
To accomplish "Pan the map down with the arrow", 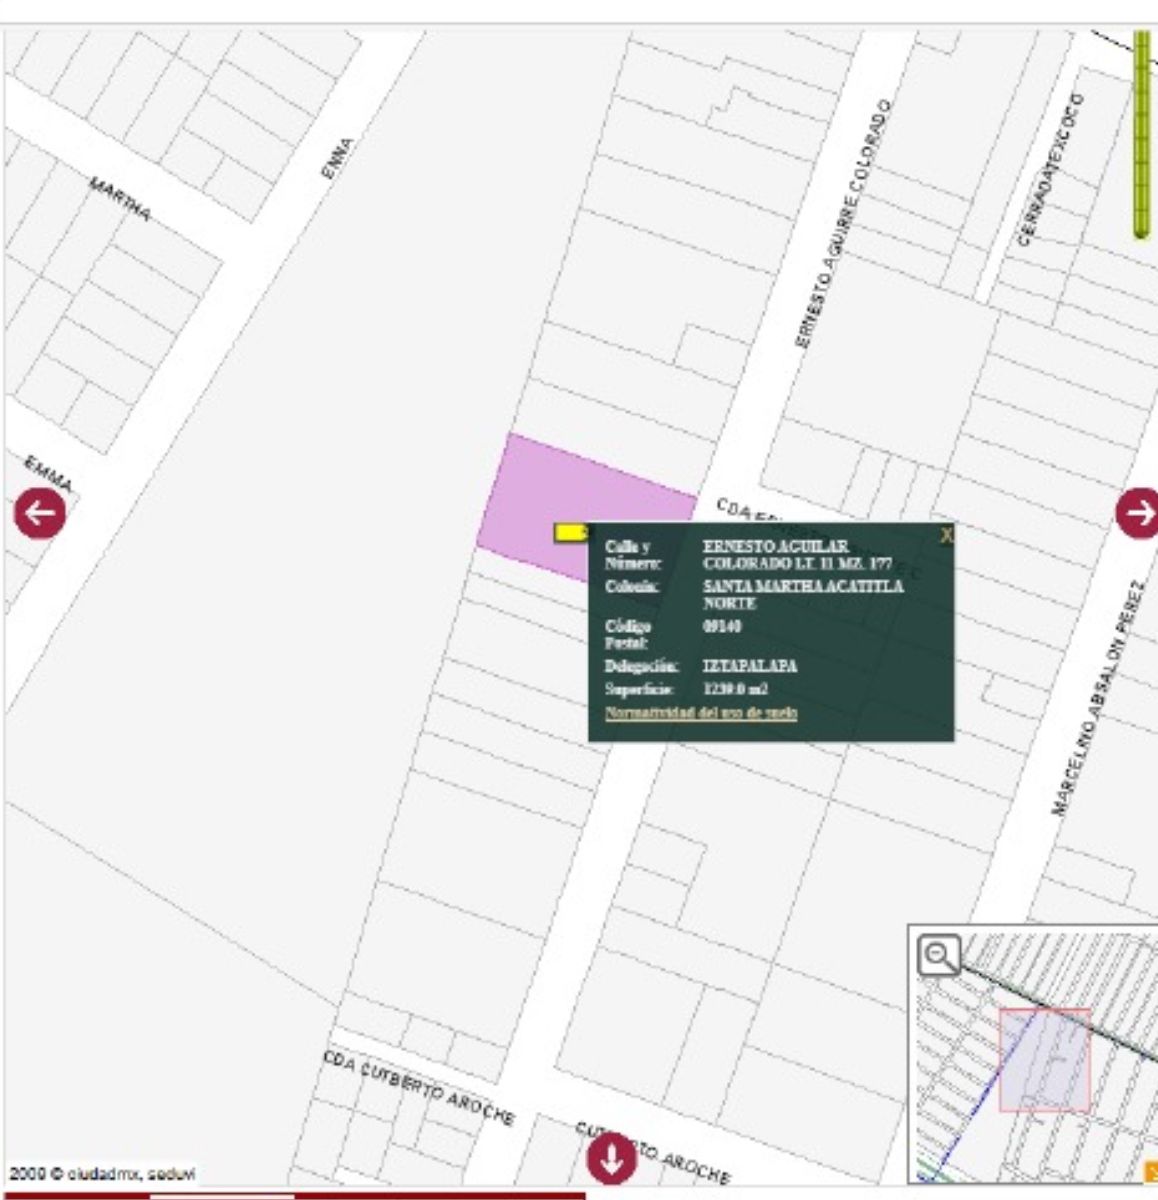I will pyautogui.click(x=611, y=1159).
